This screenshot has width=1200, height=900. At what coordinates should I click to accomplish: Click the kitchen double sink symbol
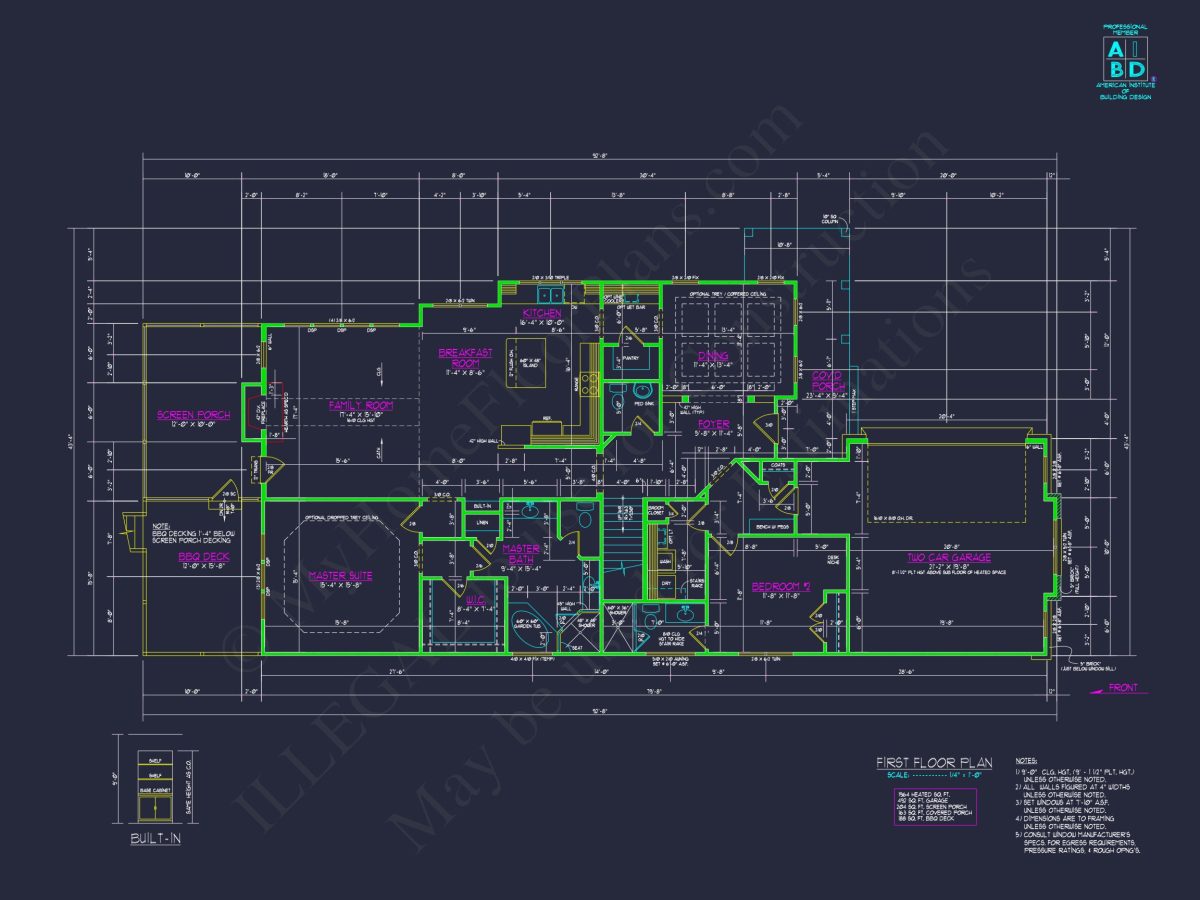tap(547, 295)
